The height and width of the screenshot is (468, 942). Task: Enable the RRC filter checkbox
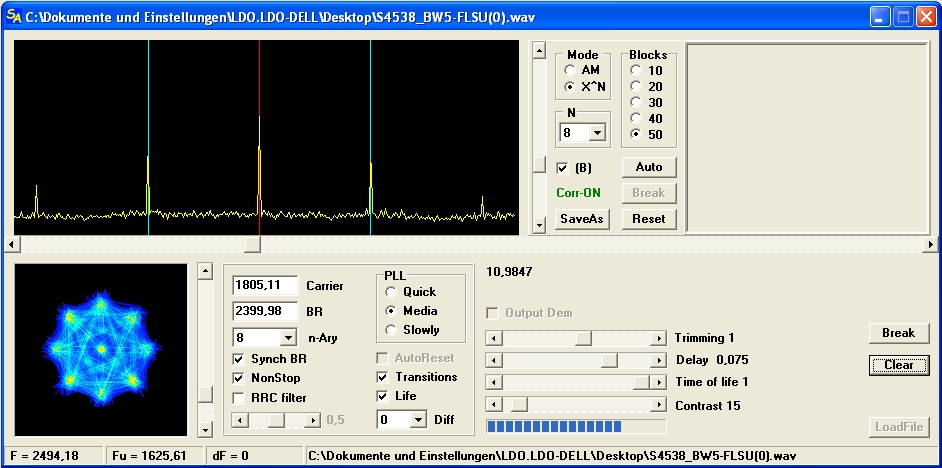pos(239,398)
